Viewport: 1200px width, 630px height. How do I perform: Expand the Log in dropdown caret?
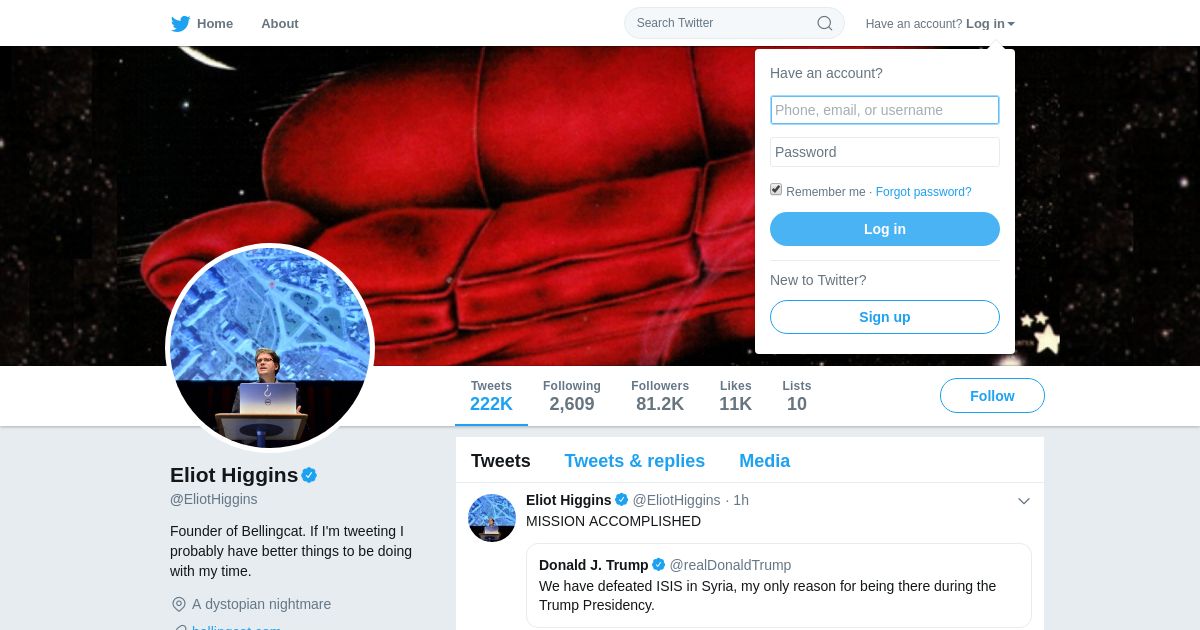point(1011,24)
